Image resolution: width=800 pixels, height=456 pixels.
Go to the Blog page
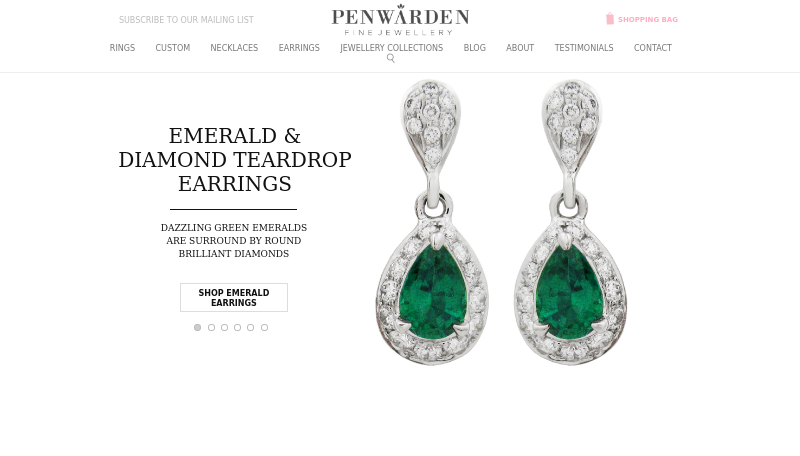pyautogui.click(x=474, y=47)
